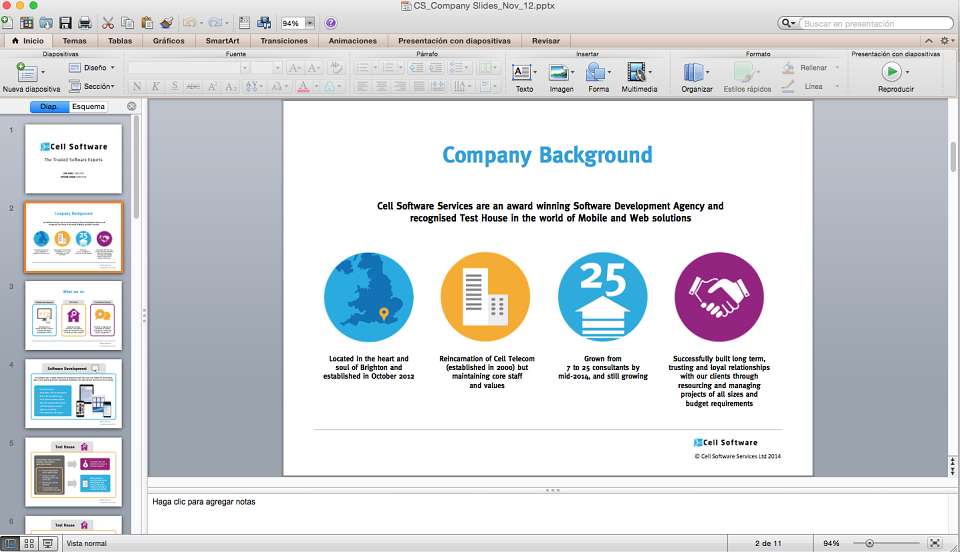960x552 pixels.
Task: Switch slide pane to Esquema view
Action: [x=88, y=106]
